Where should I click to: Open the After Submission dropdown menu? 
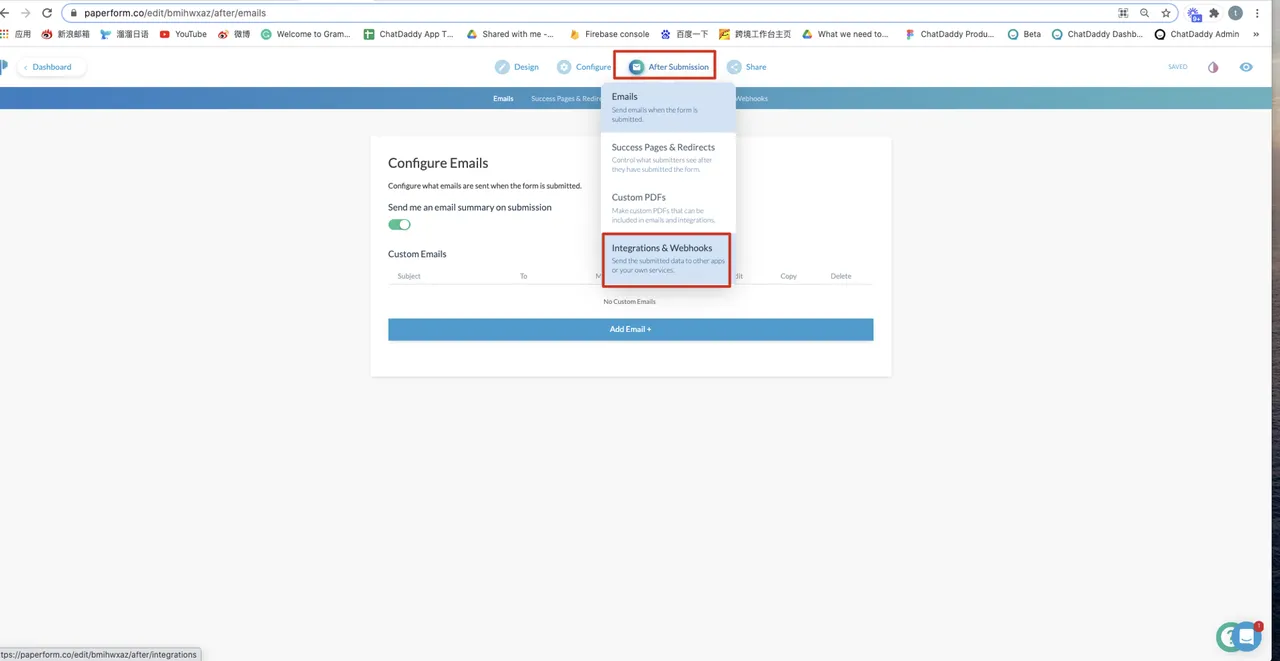click(665, 67)
